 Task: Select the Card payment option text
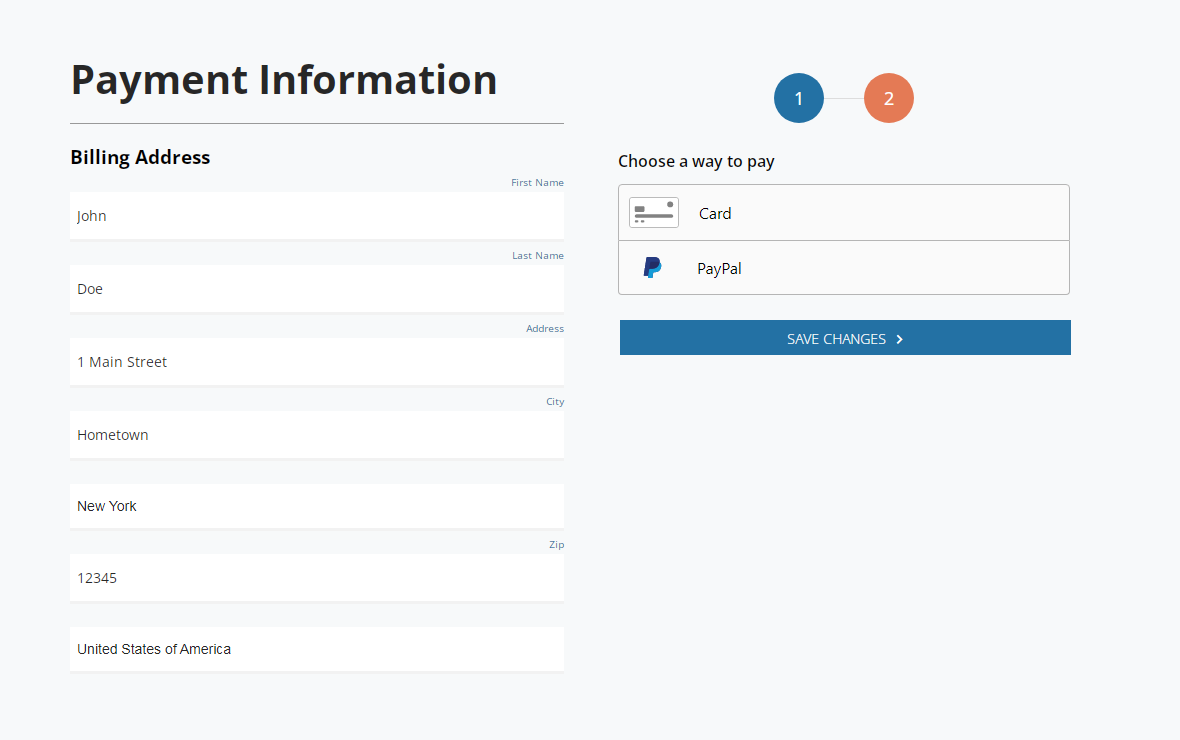click(715, 213)
